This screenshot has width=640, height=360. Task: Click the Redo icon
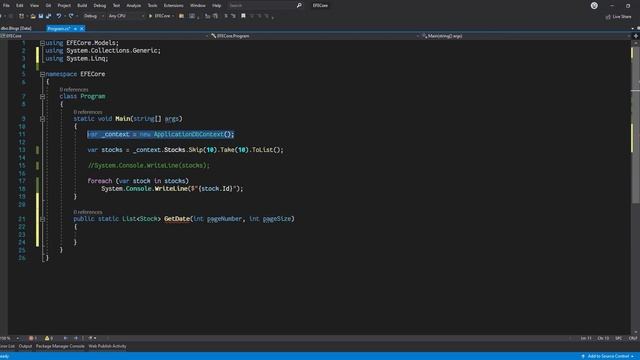(x=71, y=16)
